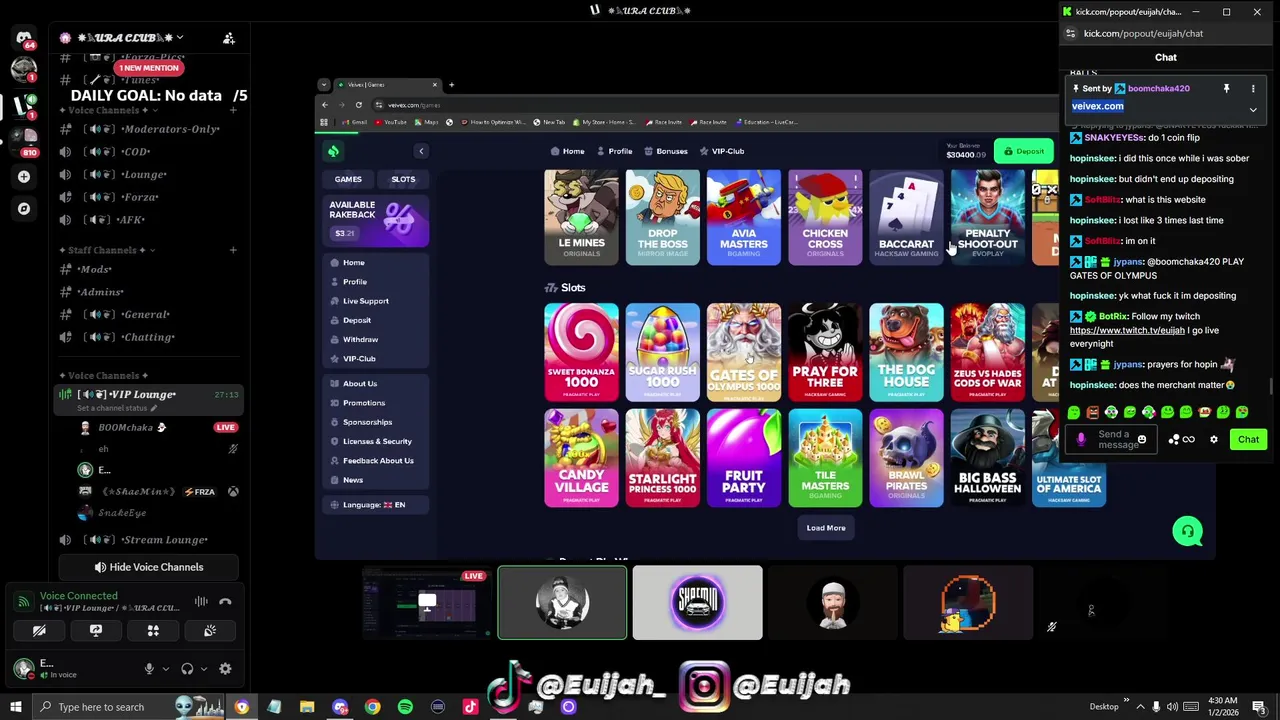Select the VIP Lounge voice channel
The height and width of the screenshot is (720, 1280).
150,398
